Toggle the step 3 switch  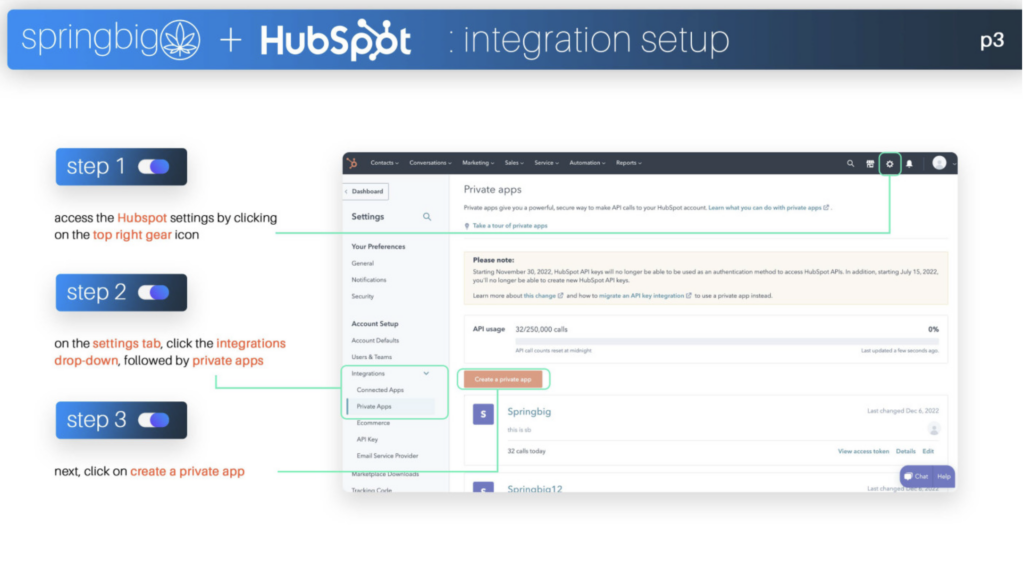154,419
